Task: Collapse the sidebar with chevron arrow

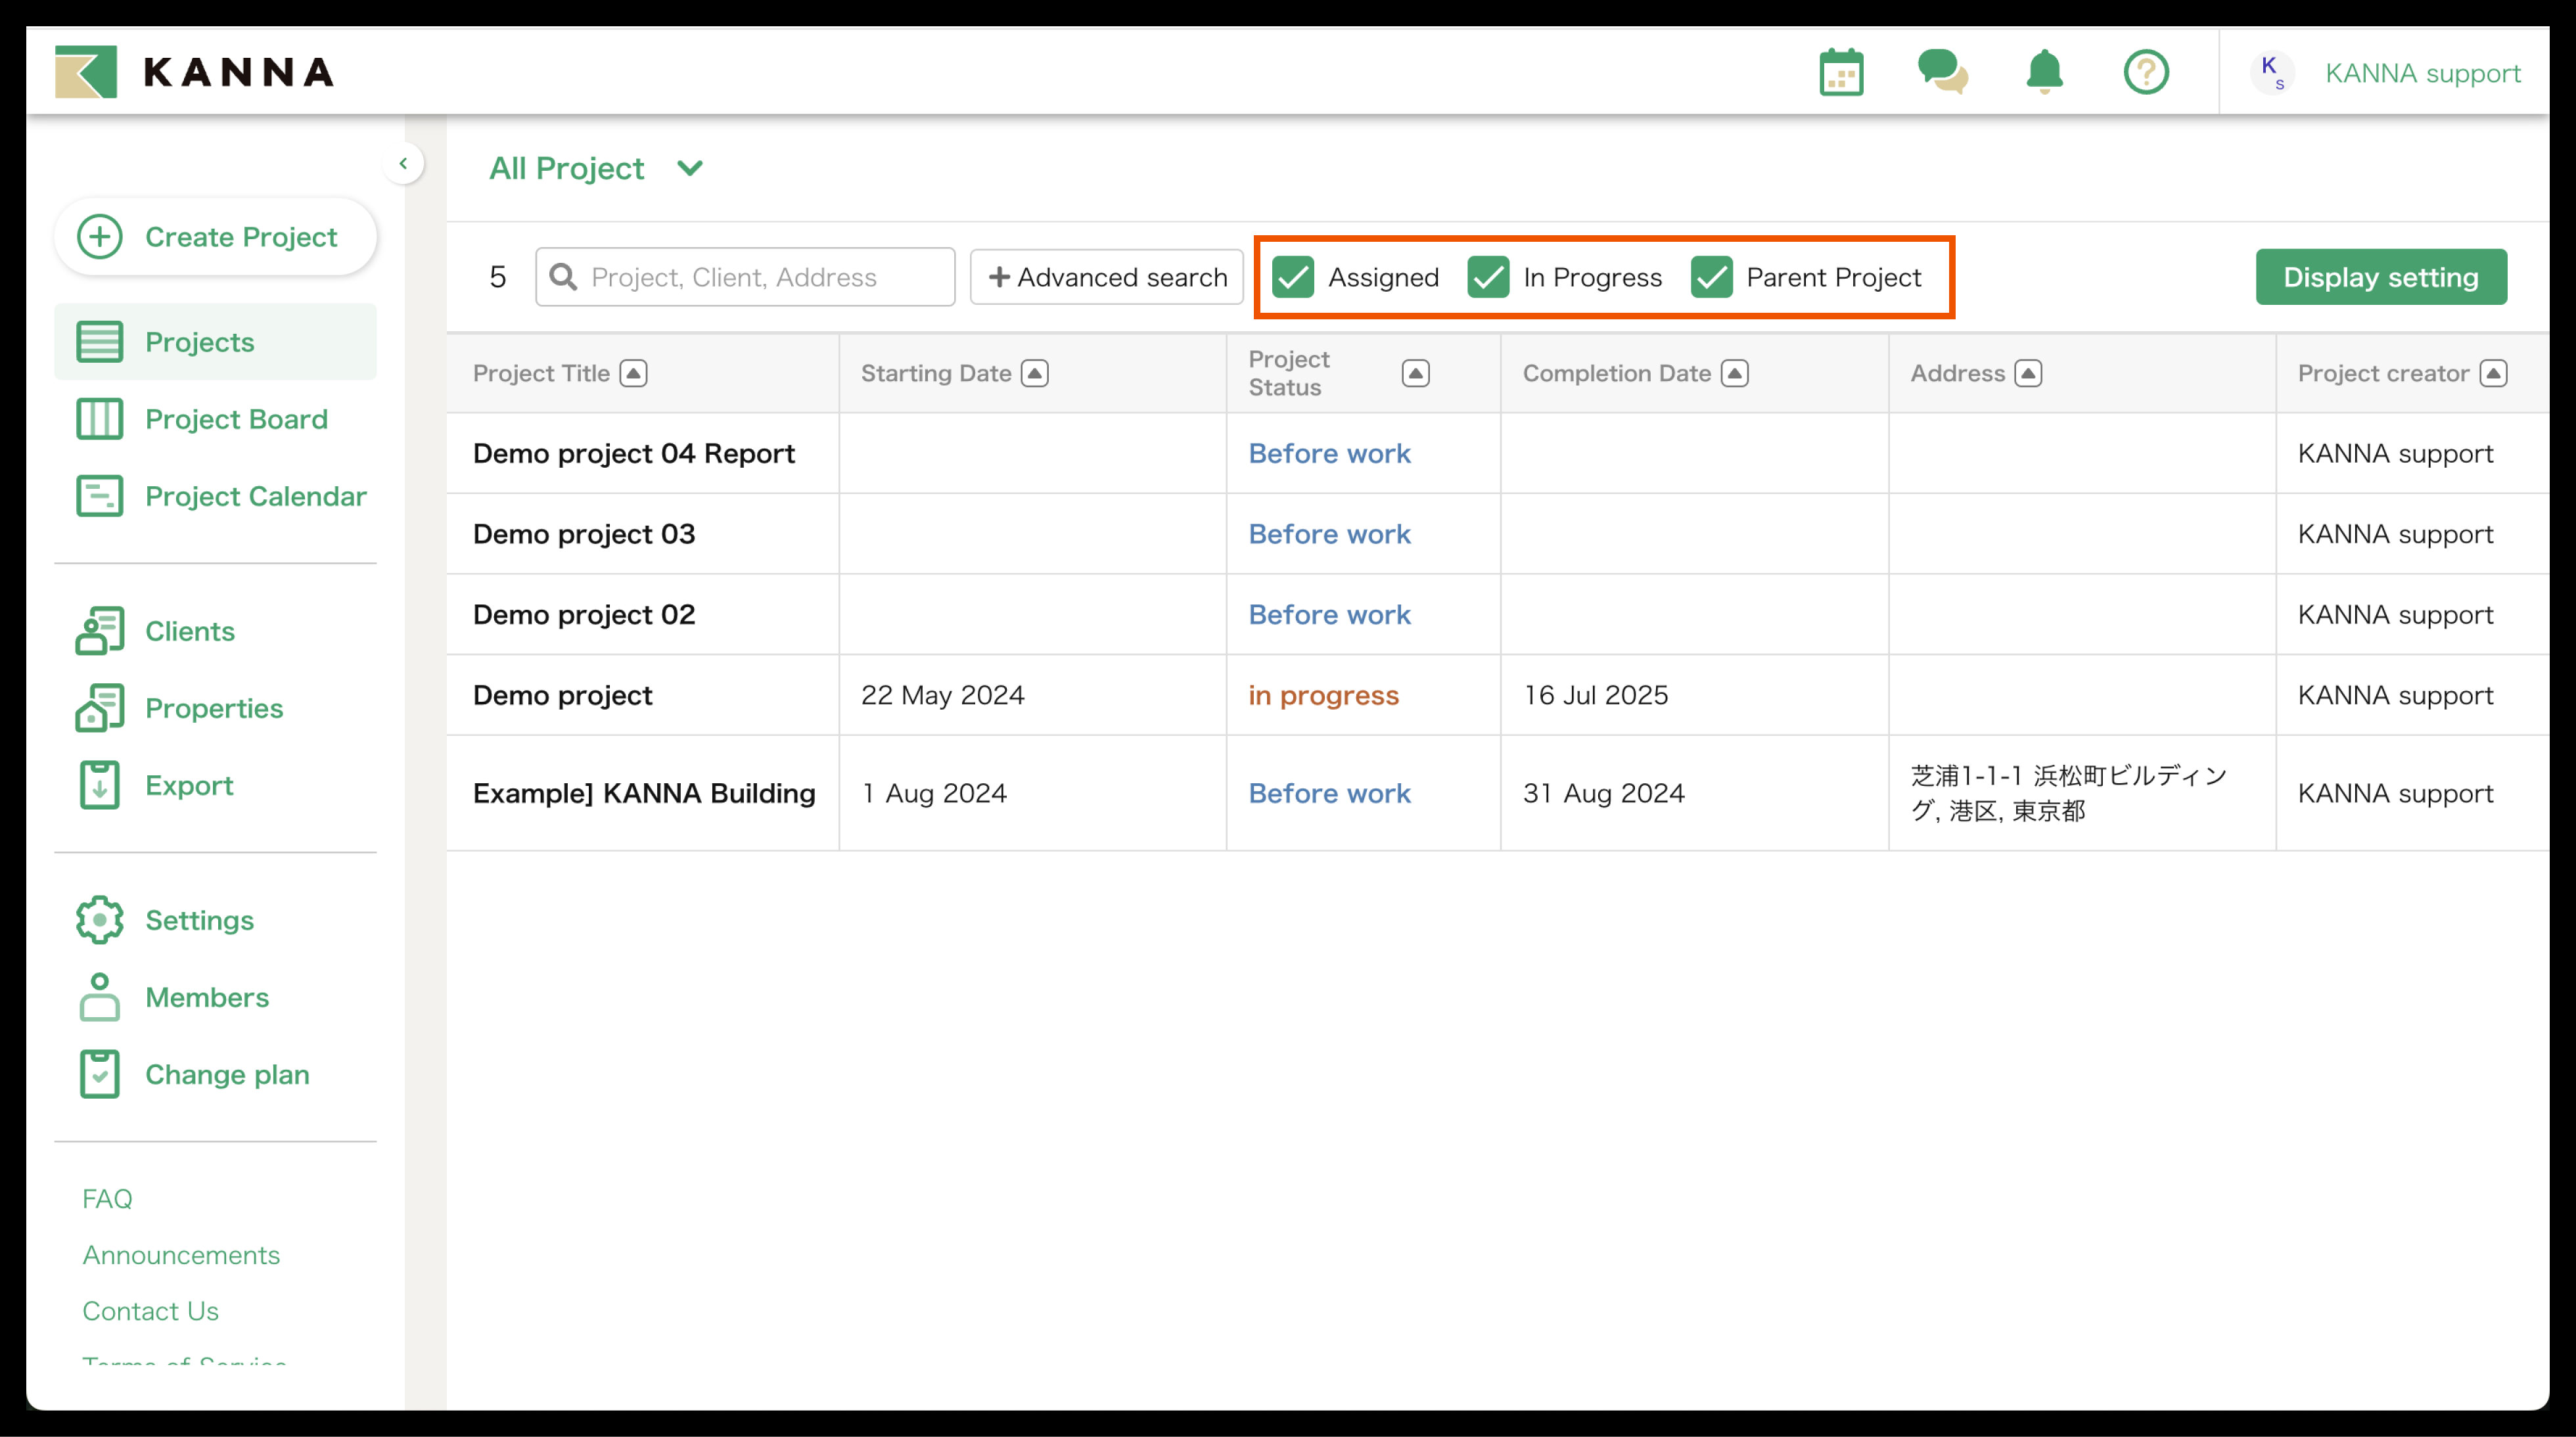Action: (x=403, y=163)
